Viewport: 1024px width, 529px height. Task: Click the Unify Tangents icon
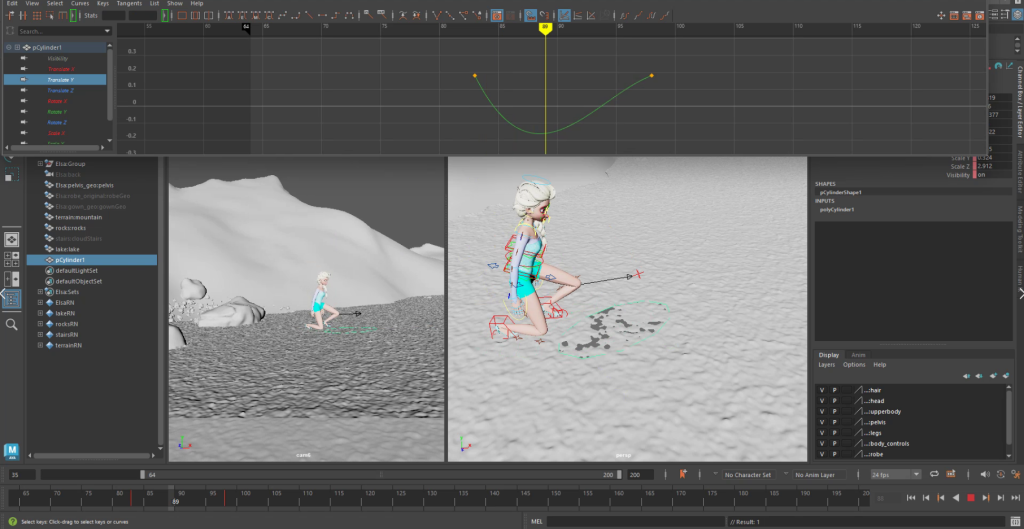tap(450, 15)
